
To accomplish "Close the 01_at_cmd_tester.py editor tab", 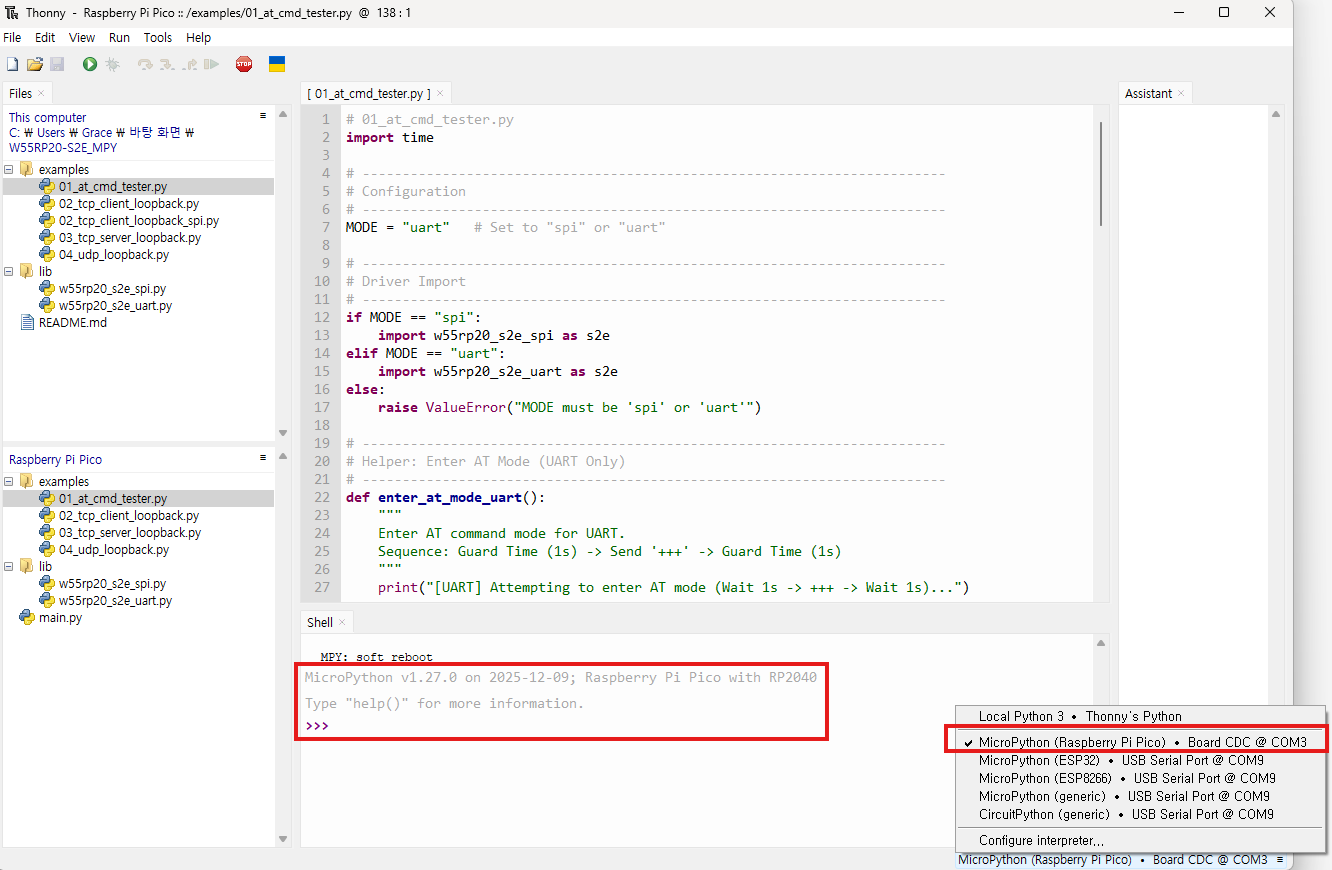I will 439,94.
